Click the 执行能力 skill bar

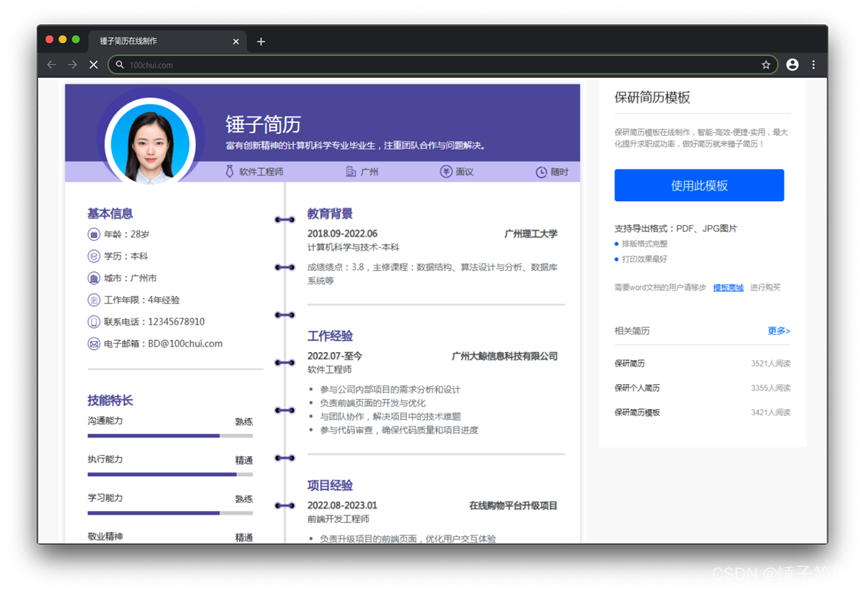pyautogui.click(x=170, y=474)
